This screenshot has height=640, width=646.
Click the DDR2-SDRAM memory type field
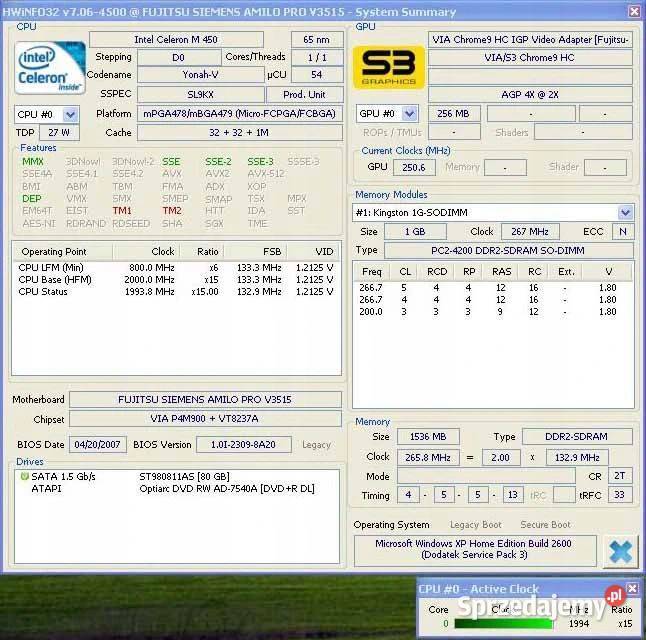click(577, 436)
